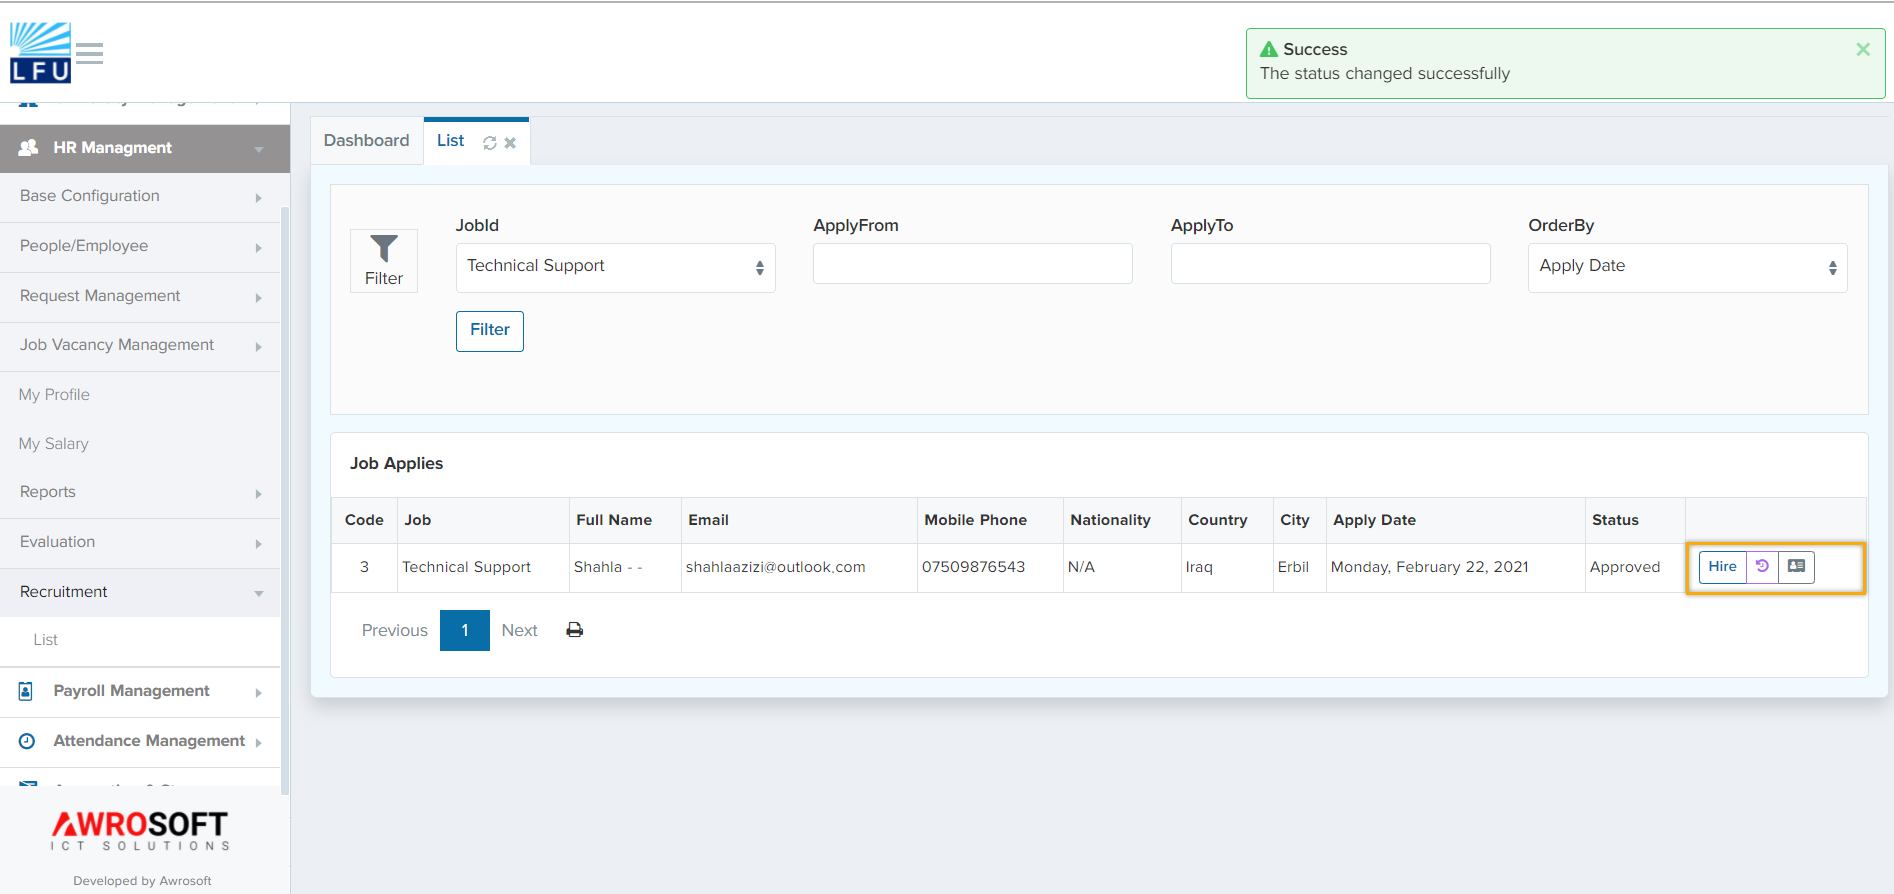1894x894 pixels.
Task: Go to the Next page
Action: [519, 630]
